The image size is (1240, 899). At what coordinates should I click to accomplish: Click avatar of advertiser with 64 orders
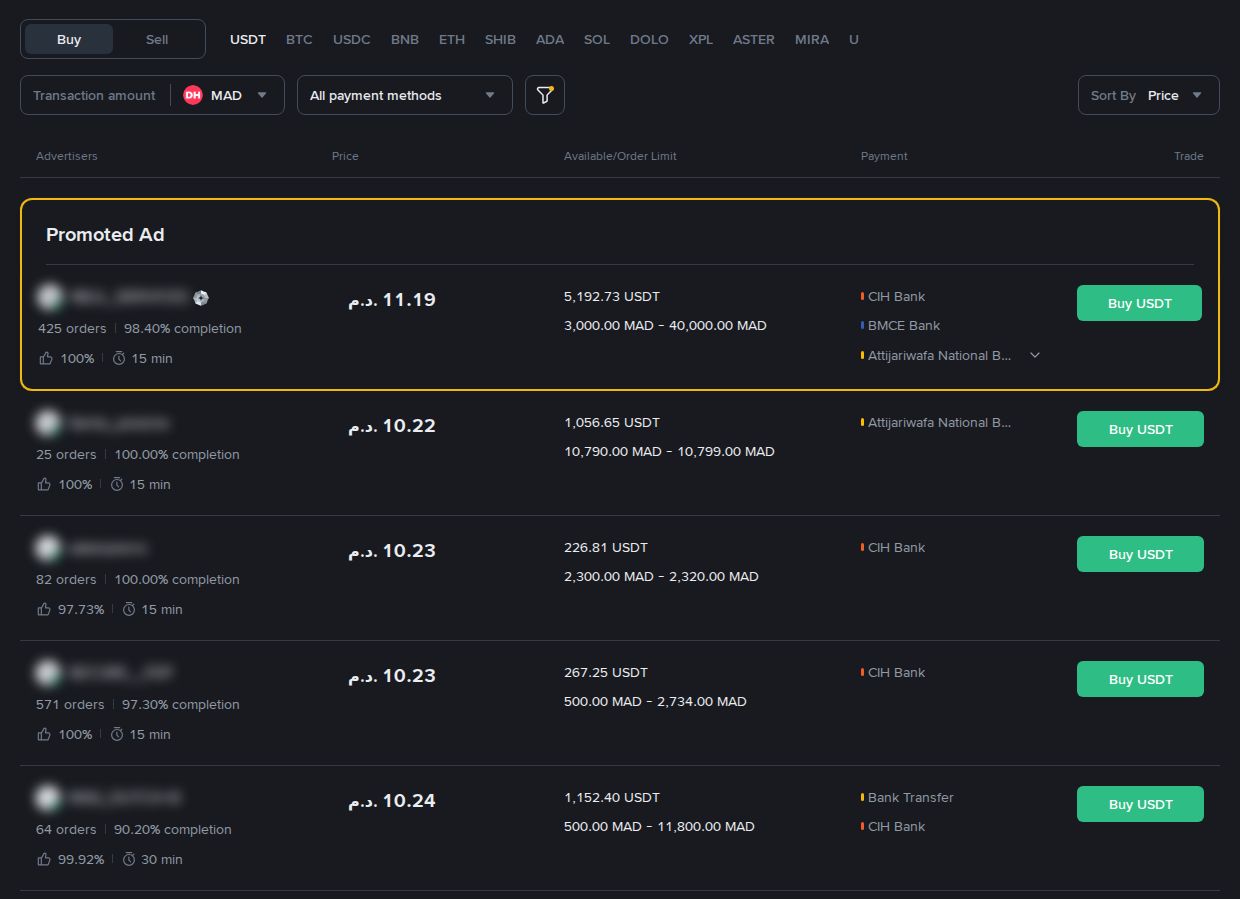(48, 798)
